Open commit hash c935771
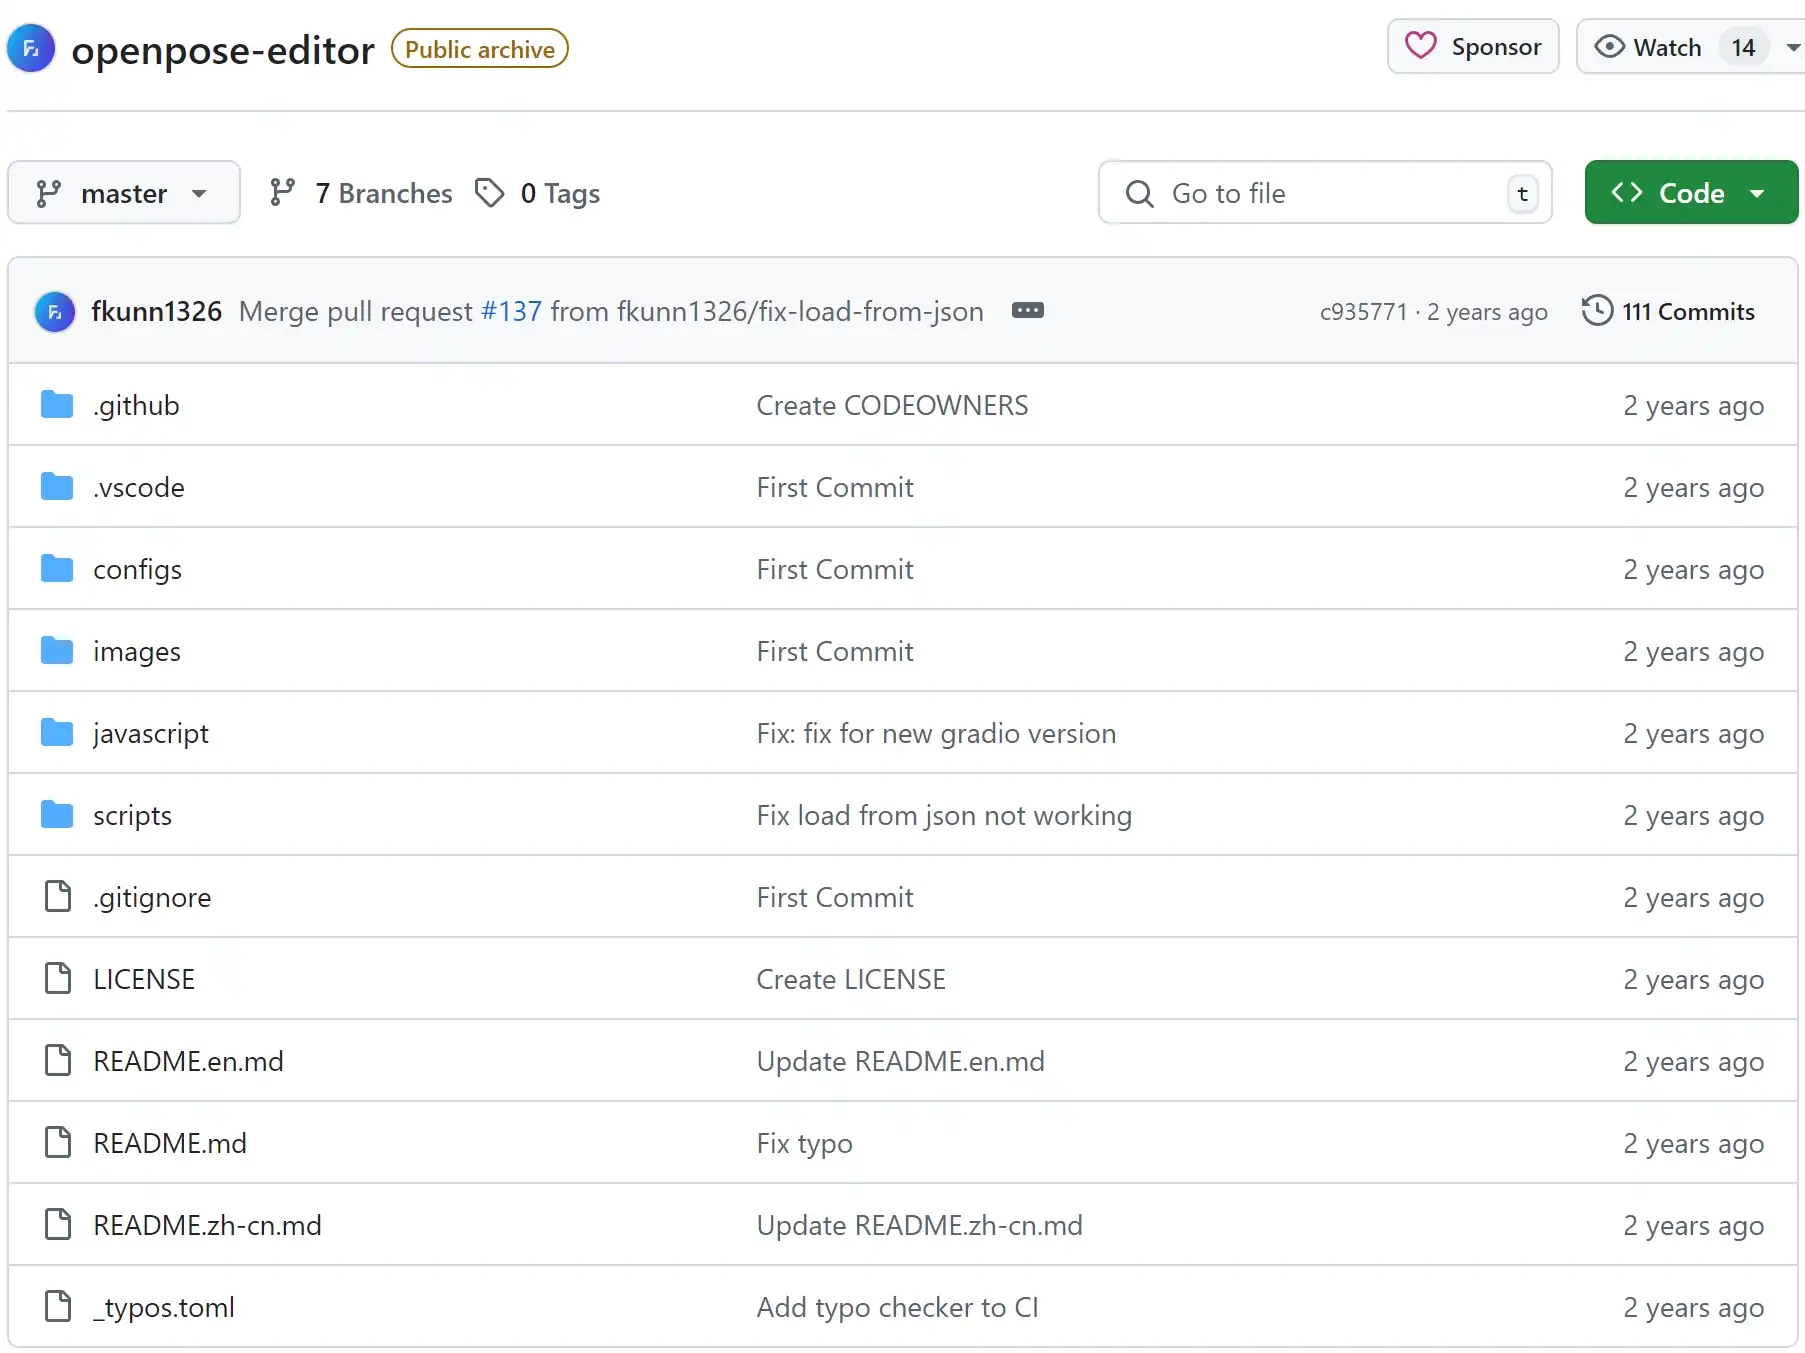Image resolution: width=1805 pixels, height=1353 pixels. [1363, 312]
